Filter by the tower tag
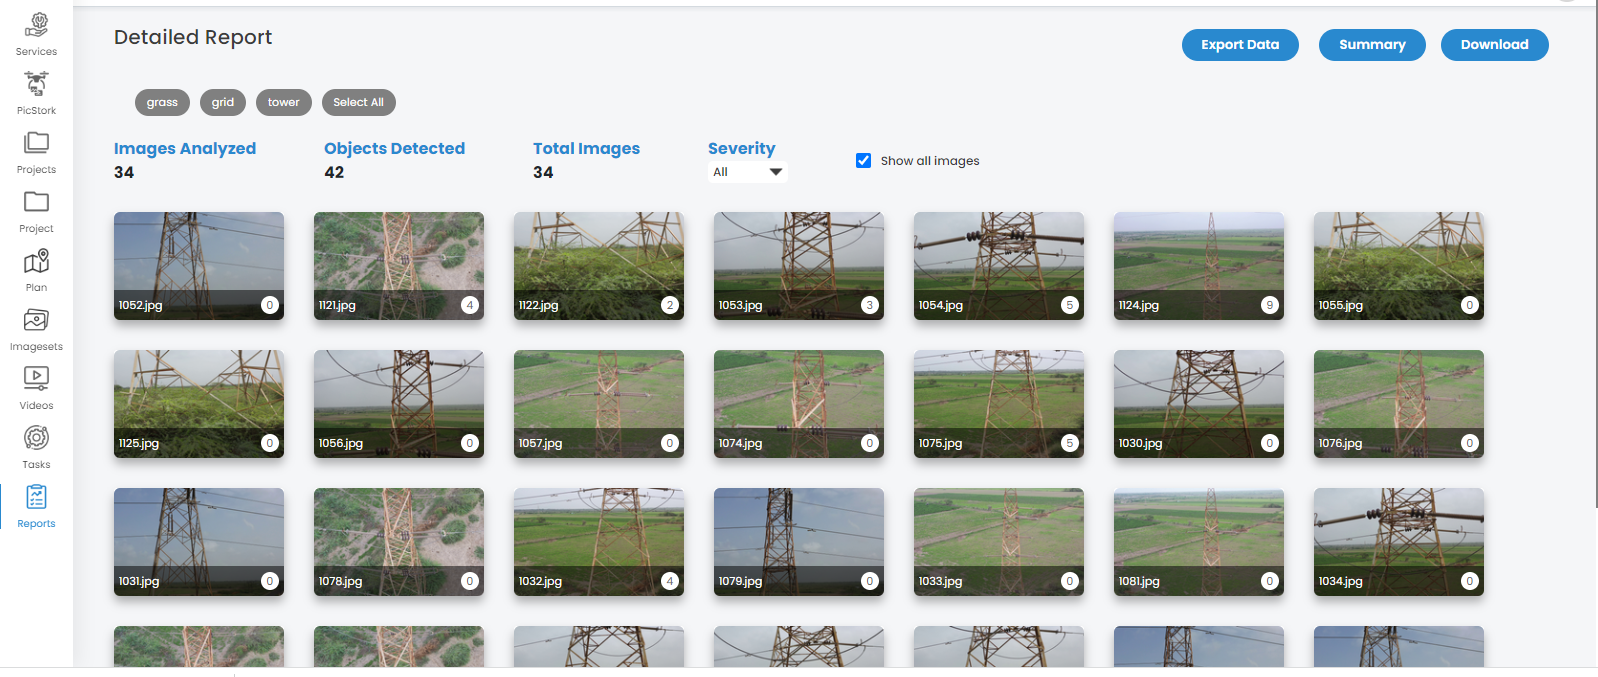This screenshot has width=1598, height=677. click(284, 102)
